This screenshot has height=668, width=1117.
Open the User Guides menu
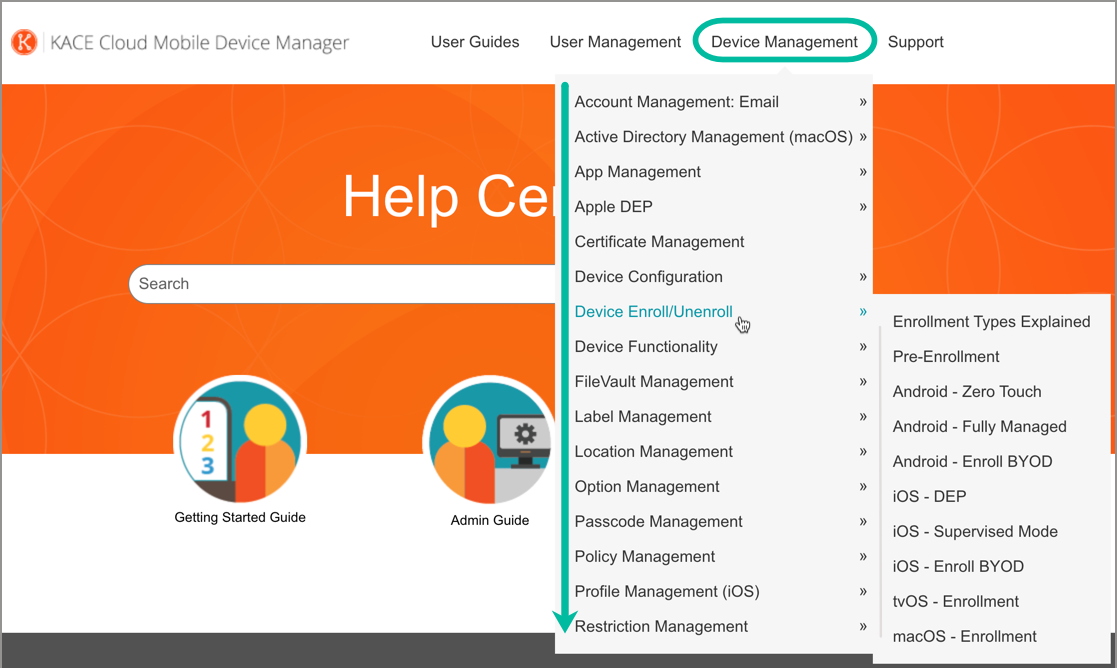pos(475,42)
